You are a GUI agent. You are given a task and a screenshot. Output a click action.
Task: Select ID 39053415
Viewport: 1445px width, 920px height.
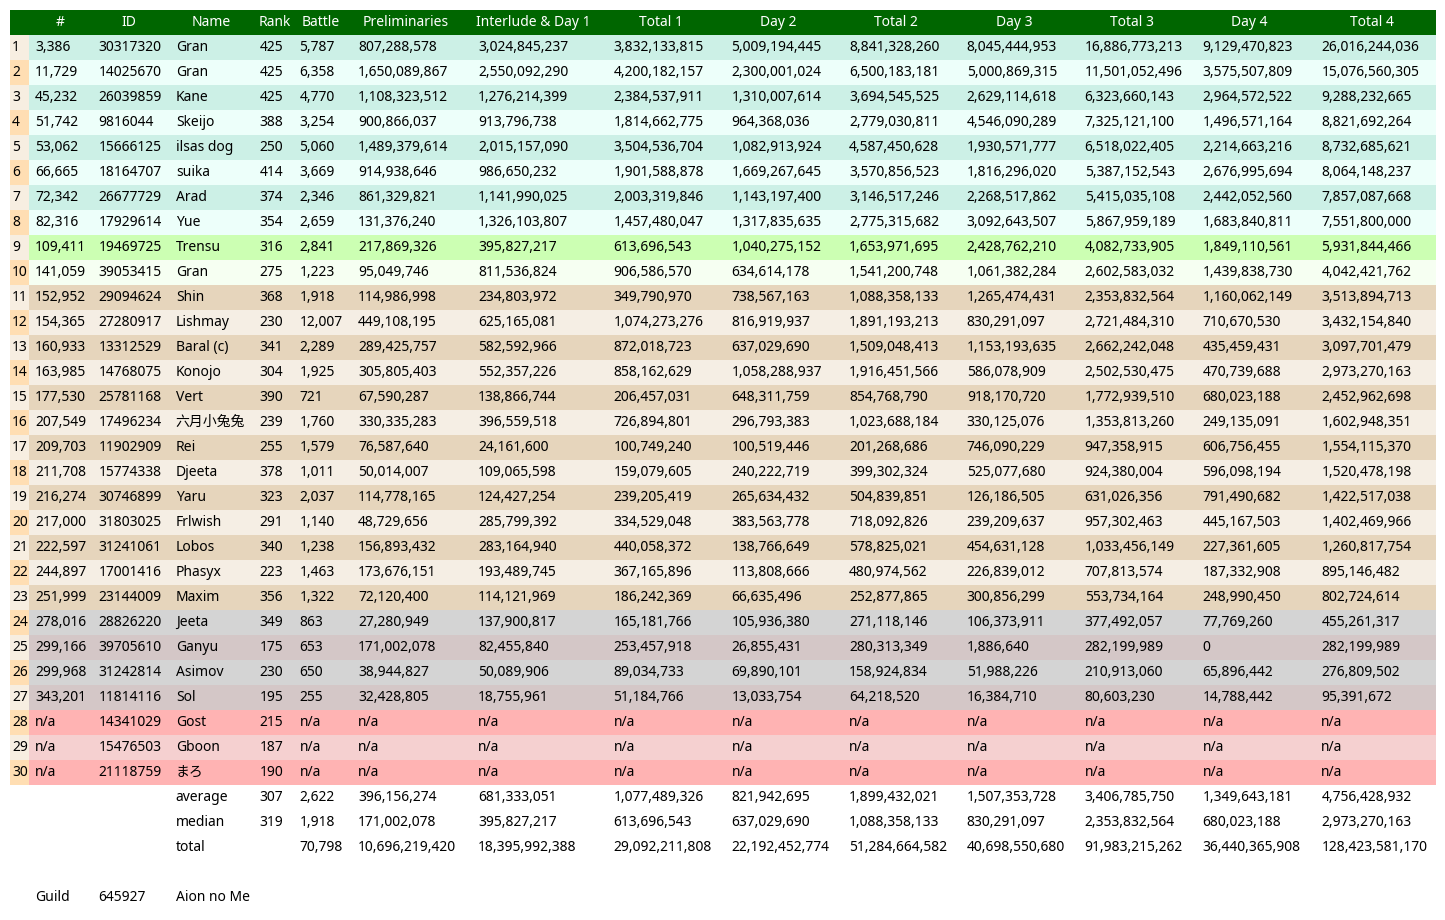130,271
